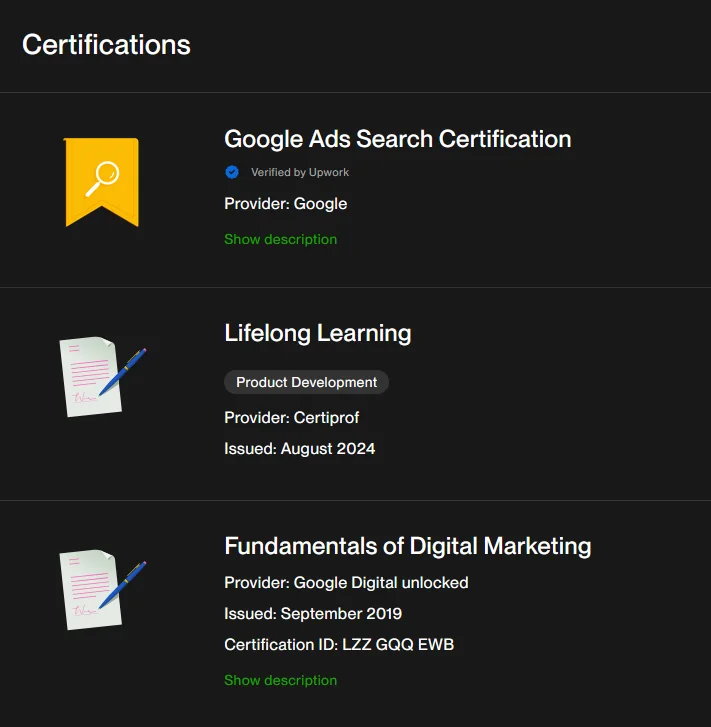Screen dimensions: 711x727
Task: Click the Fundamentals of Digital Marketing title
Action: point(408,546)
